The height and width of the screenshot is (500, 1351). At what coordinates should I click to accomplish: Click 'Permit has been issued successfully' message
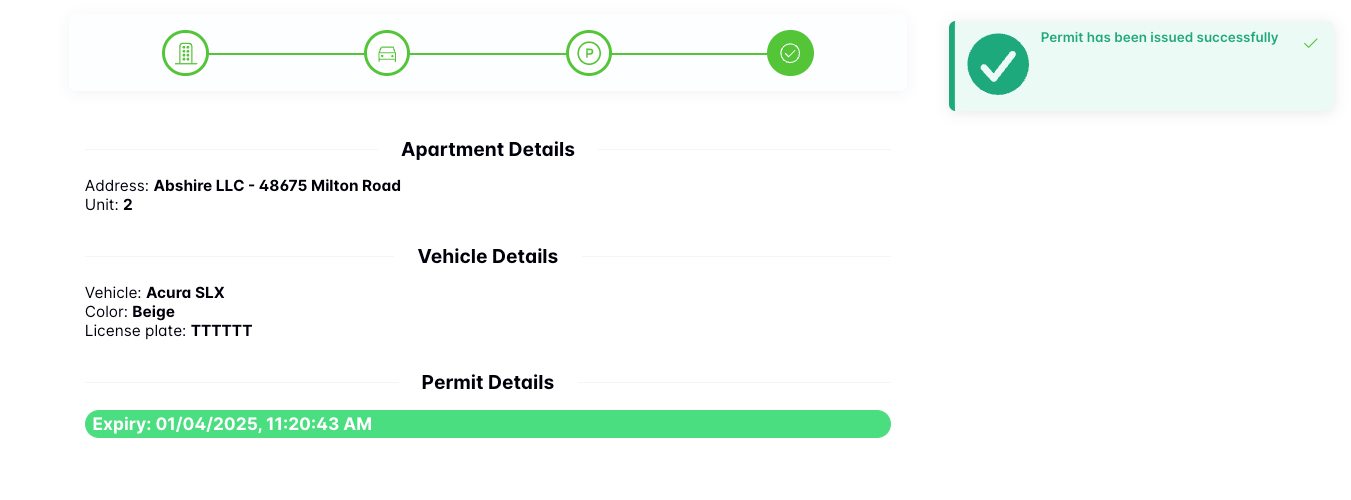[1159, 38]
